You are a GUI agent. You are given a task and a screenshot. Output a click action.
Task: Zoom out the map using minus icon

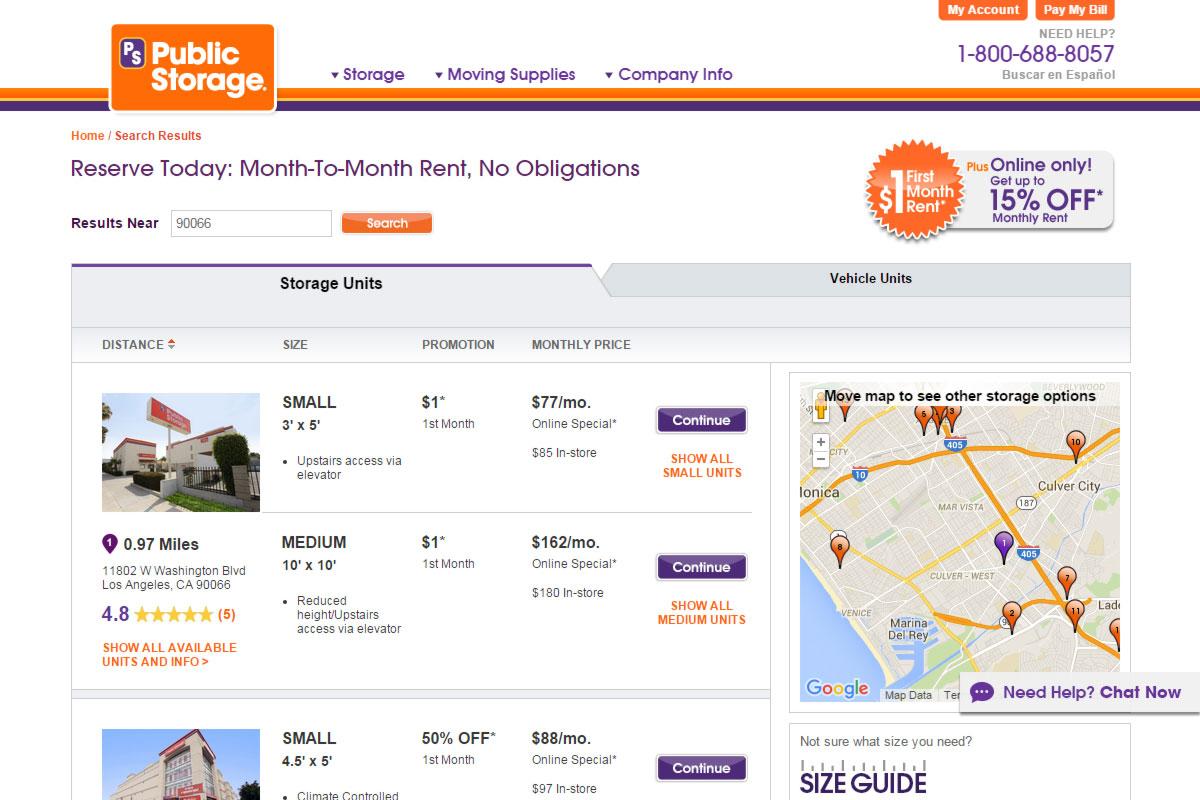point(821,458)
